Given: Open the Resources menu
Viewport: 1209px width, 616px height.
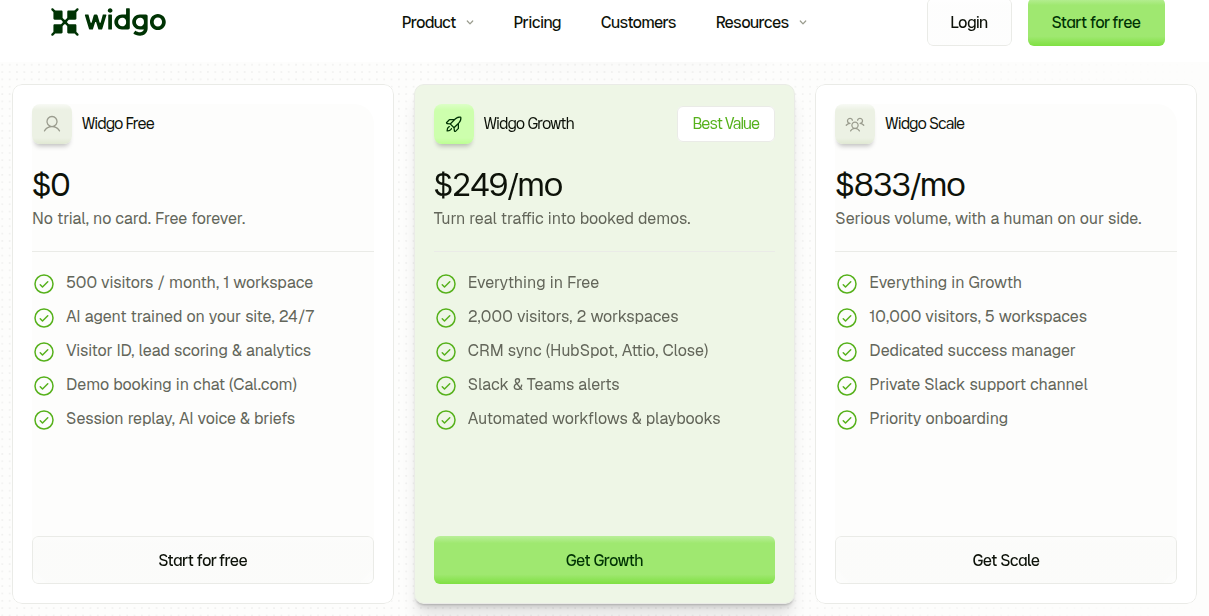Looking at the screenshot, I should coord(761,22).
